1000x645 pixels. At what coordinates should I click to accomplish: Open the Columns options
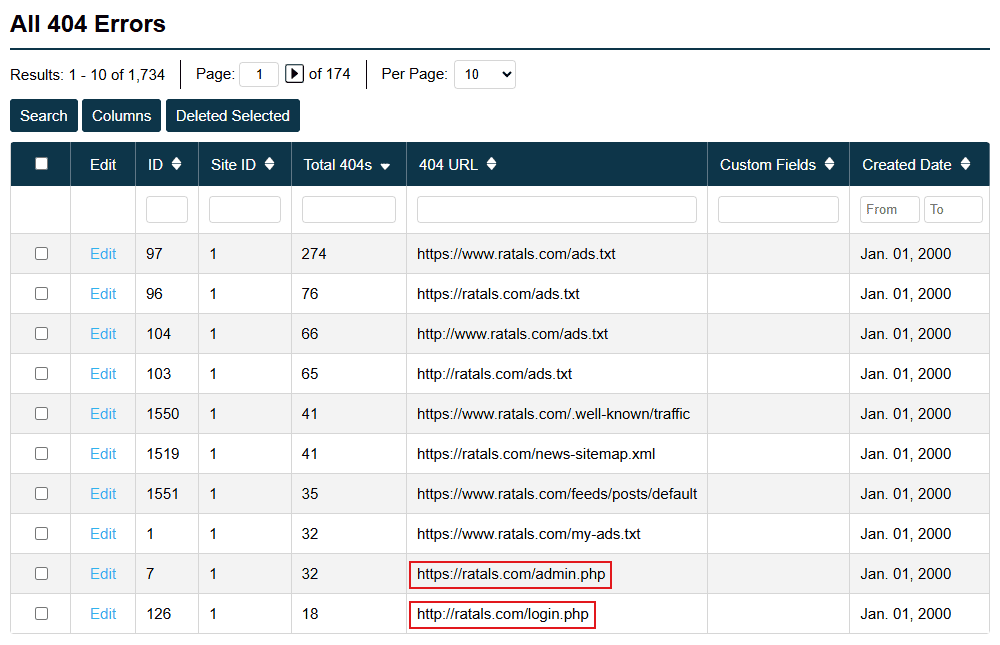(121, 115)
